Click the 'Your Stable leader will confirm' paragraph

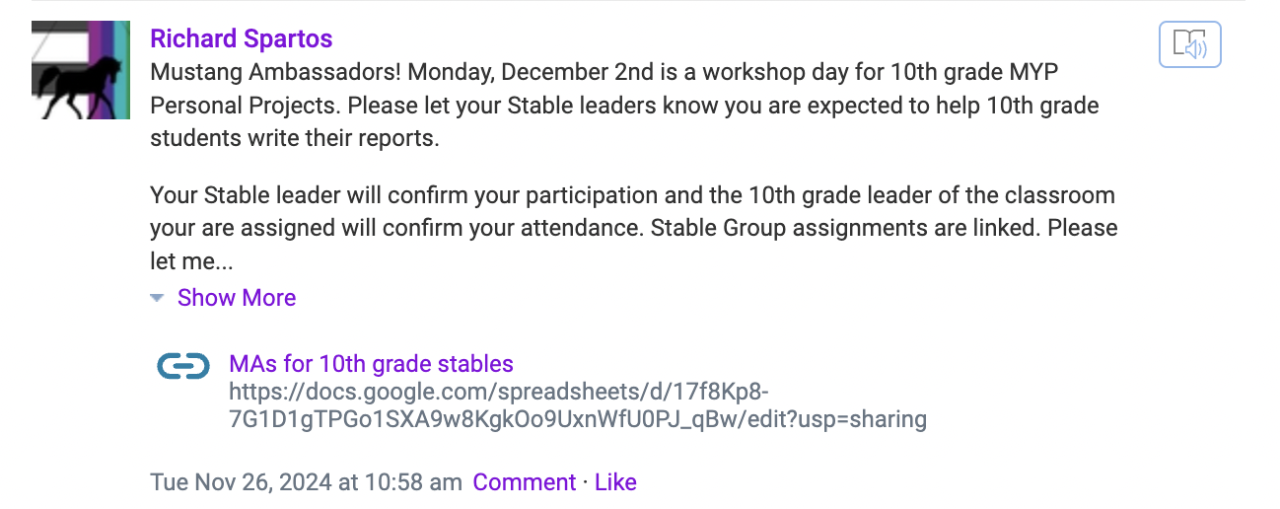click(x=632, y=195)
